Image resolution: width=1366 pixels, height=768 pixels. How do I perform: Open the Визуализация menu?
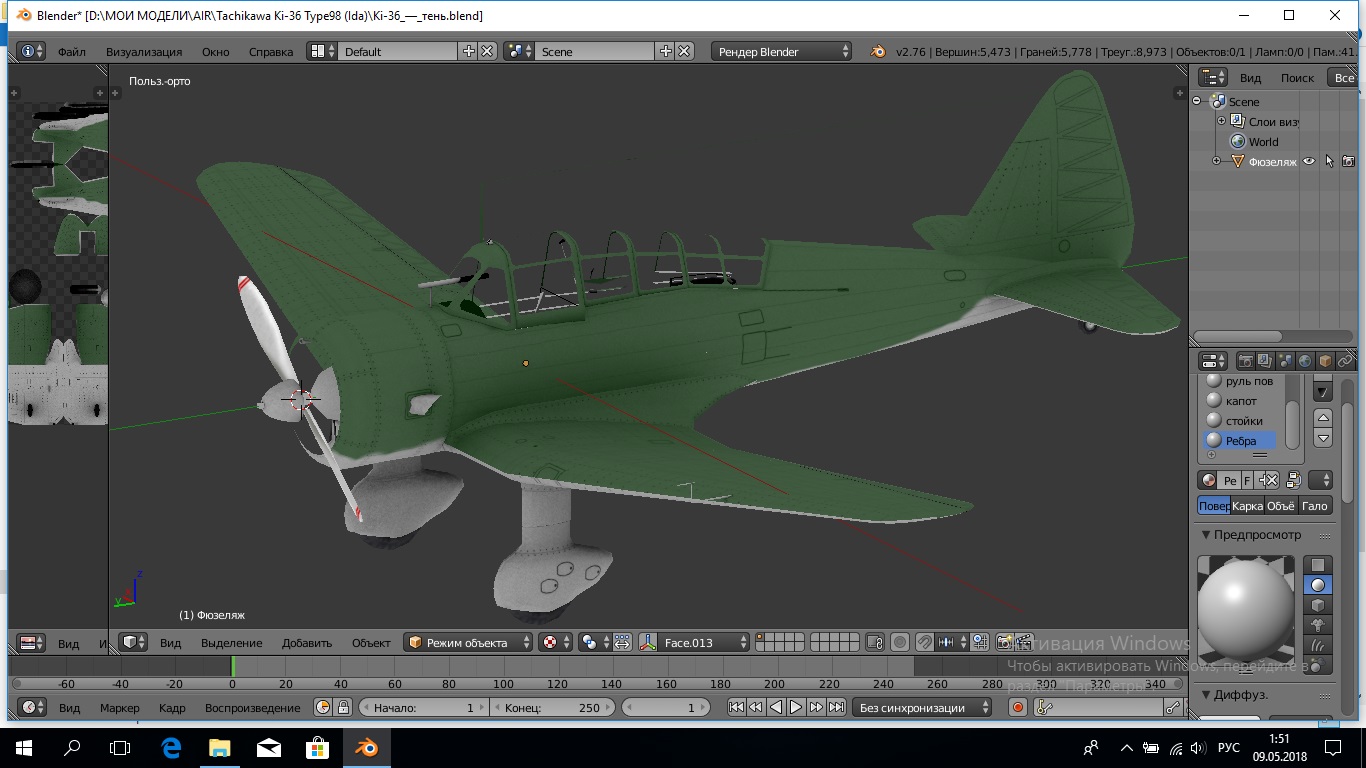(144, 52)
